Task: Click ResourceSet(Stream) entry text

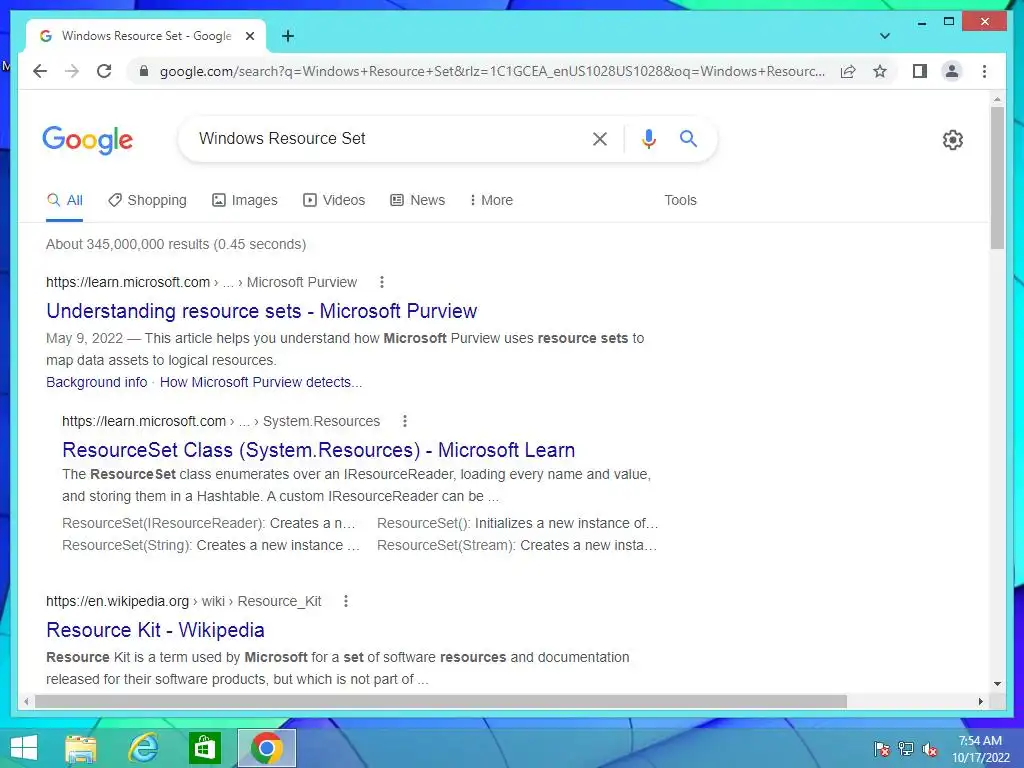Action: [x=445, y=545]
